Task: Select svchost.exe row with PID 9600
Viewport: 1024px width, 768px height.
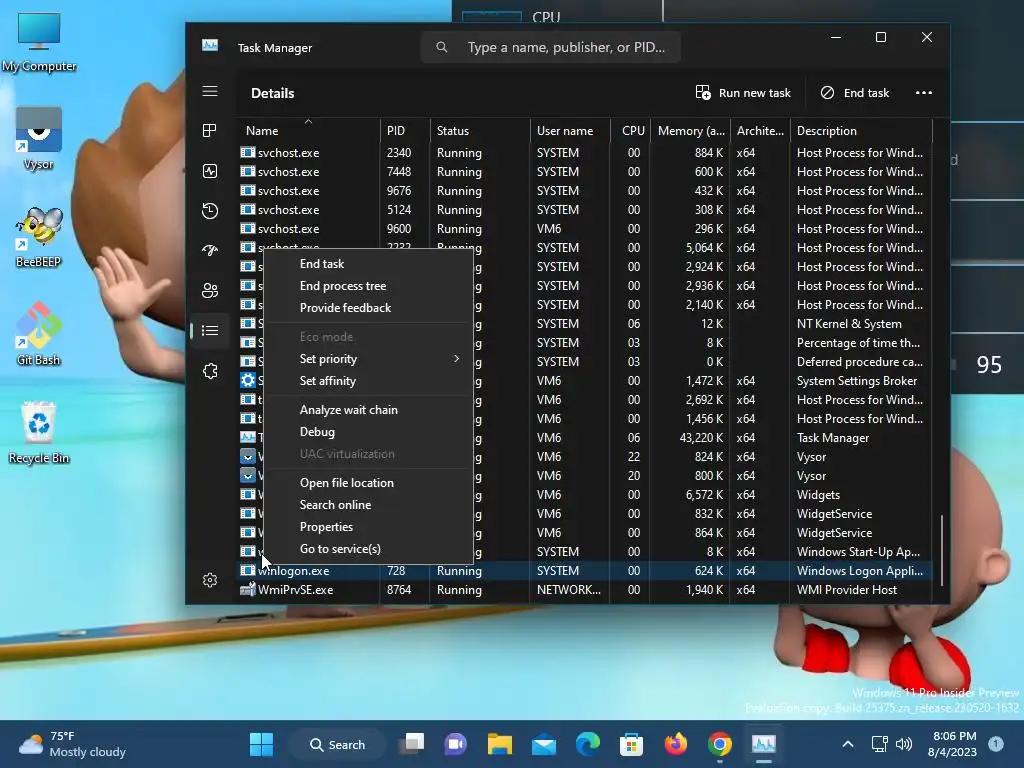Action: pos(585,229)
